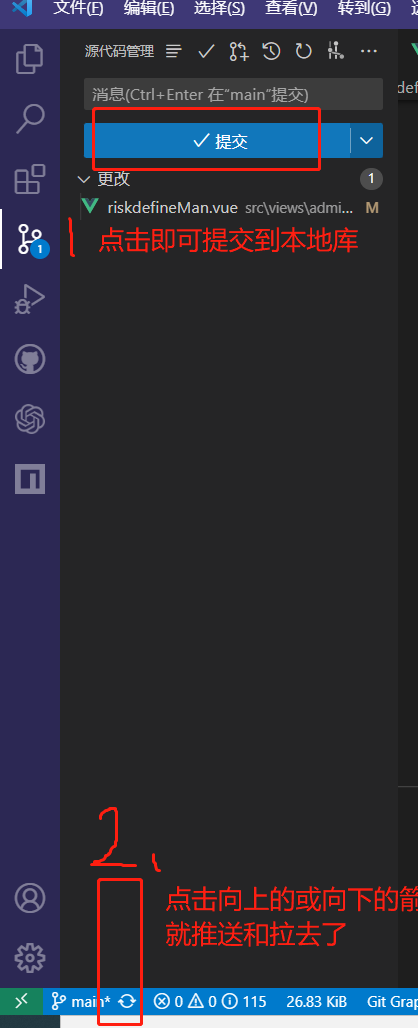
Task: Open the ChatGPT extension icon
Action: 29,419
